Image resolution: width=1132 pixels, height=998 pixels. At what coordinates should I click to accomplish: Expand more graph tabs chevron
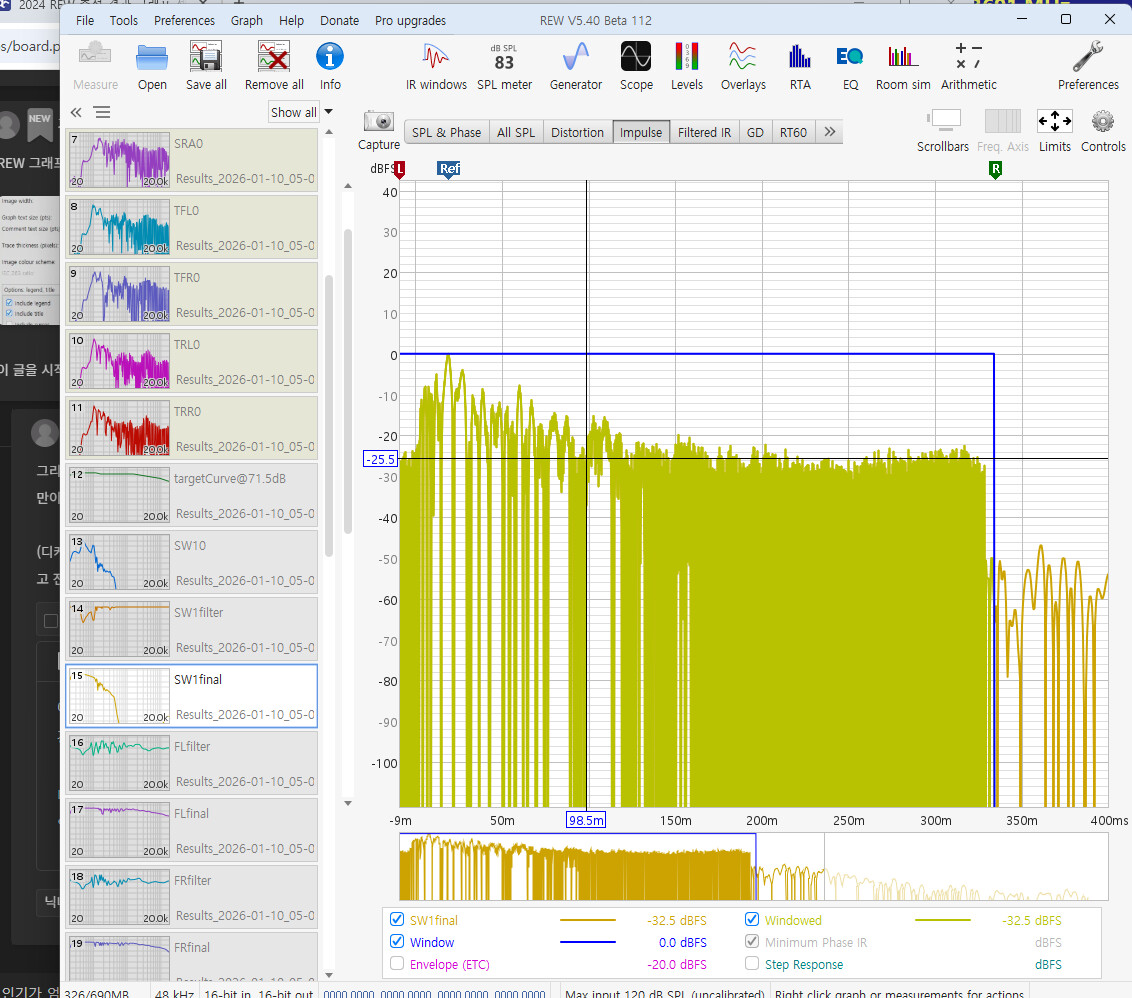830,132
